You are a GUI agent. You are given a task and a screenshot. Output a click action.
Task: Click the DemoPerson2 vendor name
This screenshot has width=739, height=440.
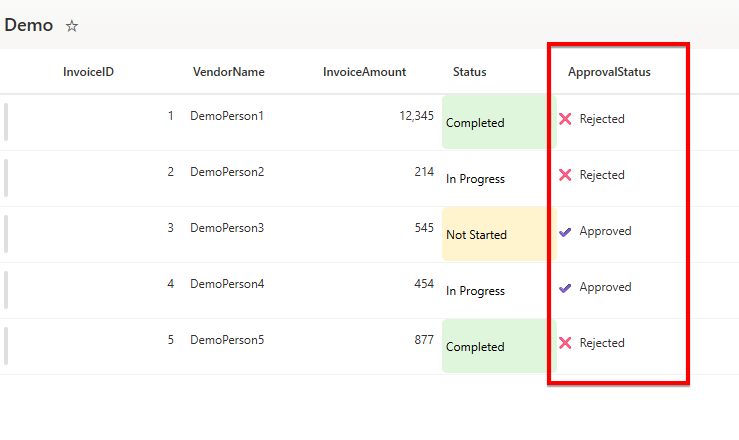coord(227,172)
